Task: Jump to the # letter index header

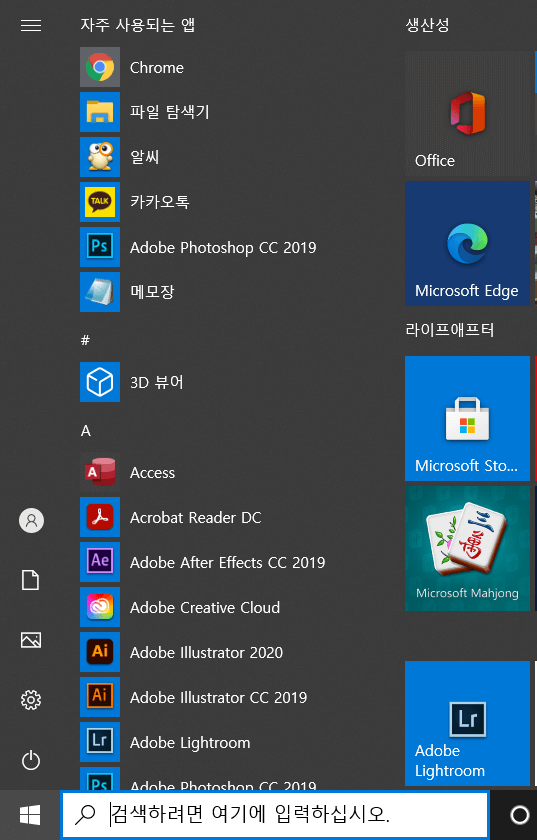Action: coord(85,340)
